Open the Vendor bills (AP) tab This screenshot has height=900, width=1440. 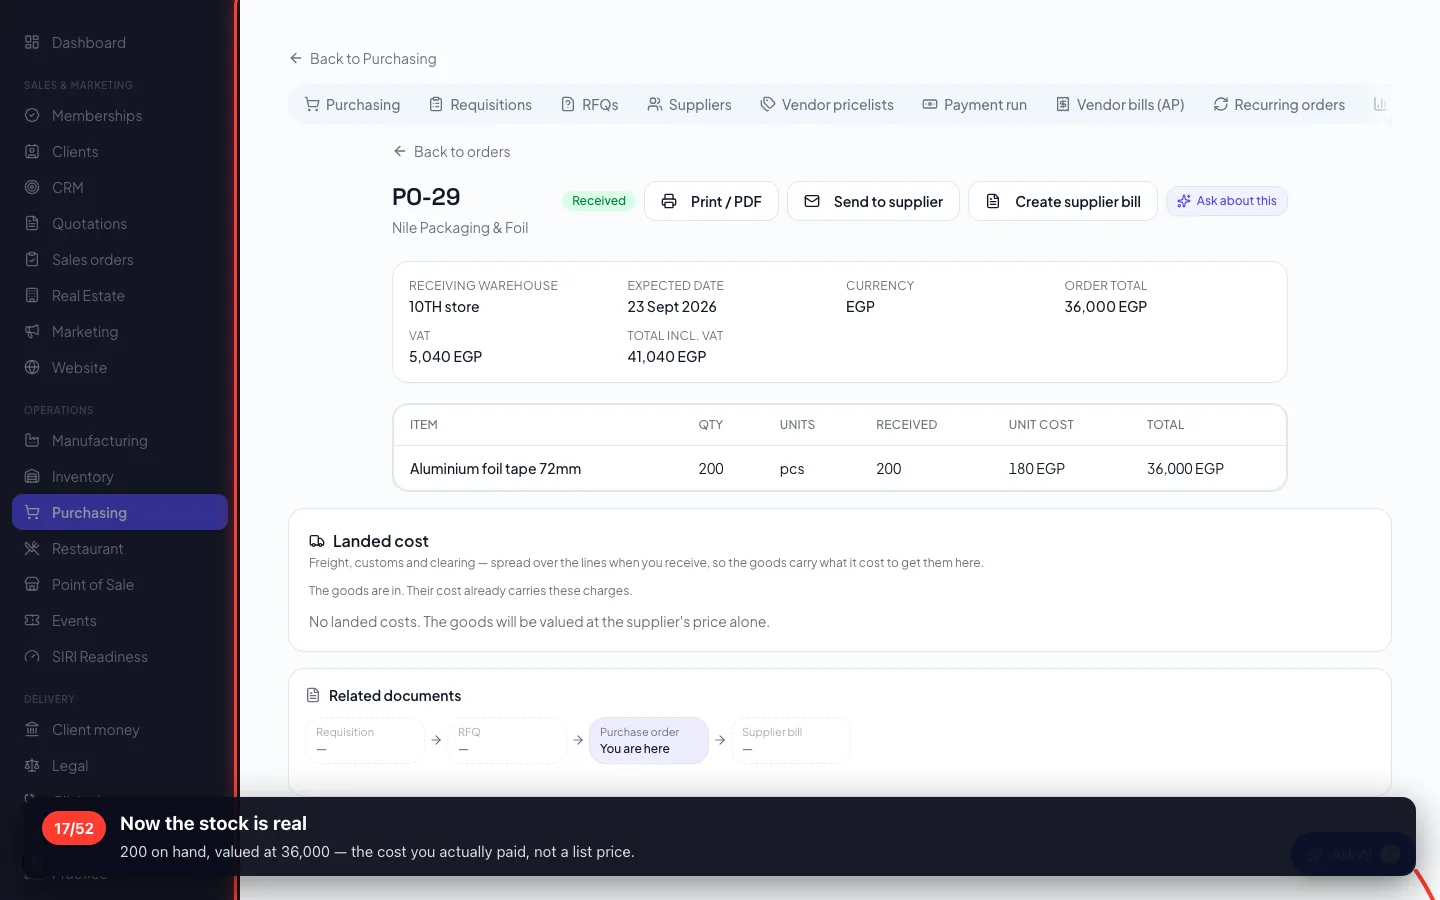click(x=1120, y=104)
